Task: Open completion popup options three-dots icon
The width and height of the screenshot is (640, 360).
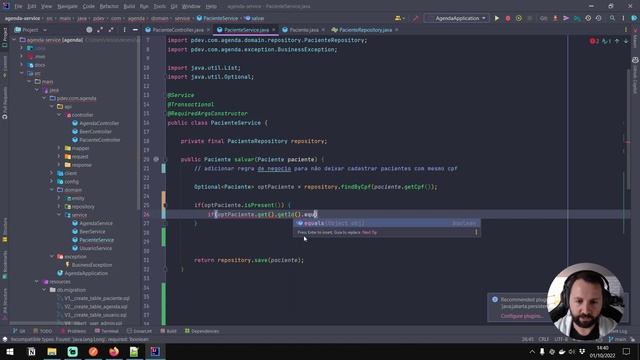Action: (476, 232)
